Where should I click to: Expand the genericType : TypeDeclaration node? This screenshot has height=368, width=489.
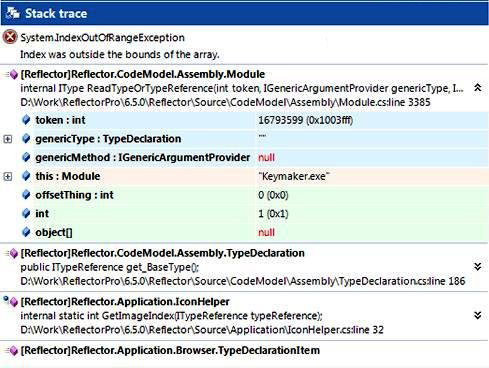tap(8, 139)
